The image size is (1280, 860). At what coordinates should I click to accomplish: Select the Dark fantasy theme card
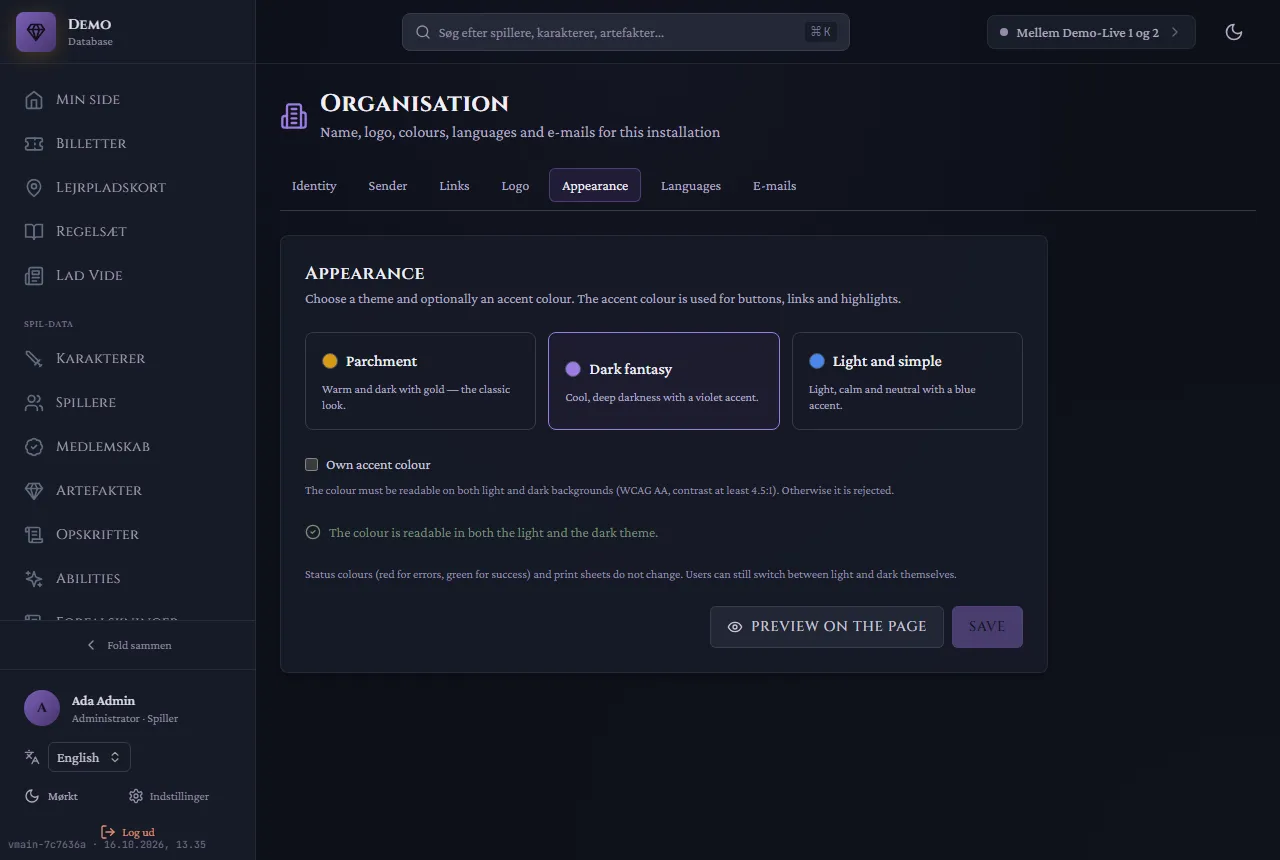[664, 381]
